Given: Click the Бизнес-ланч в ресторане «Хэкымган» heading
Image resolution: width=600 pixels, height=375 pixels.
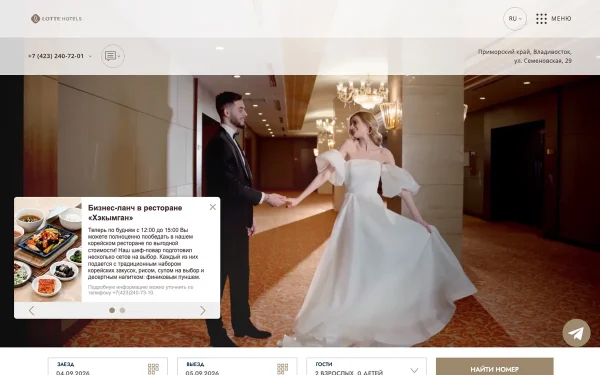Looking at the screenshot, I should (135, 213).
